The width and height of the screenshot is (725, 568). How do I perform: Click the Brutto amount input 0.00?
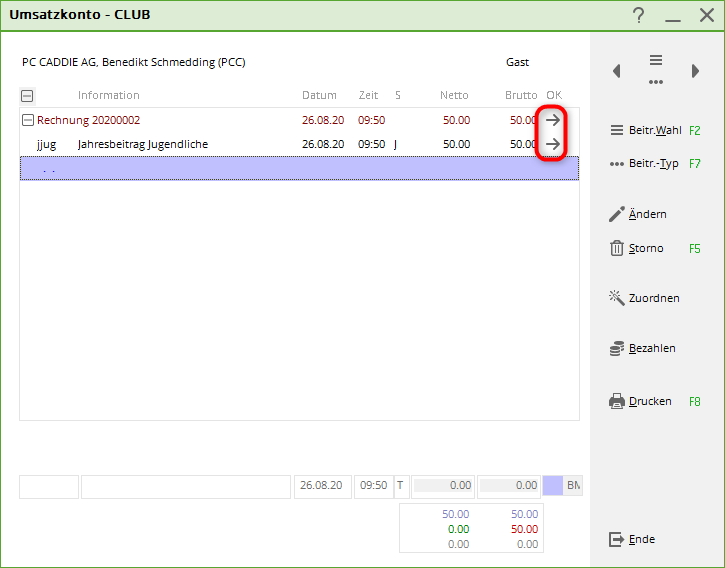pos(509,487)
